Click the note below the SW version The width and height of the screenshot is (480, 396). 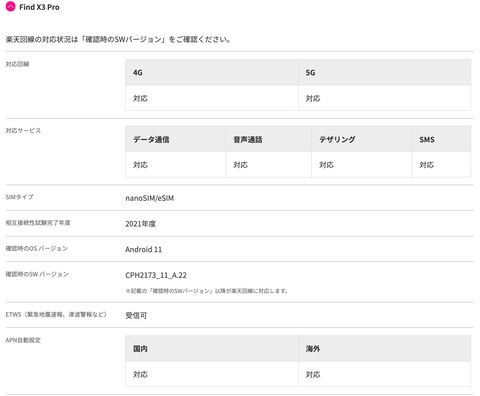point(207,291)
